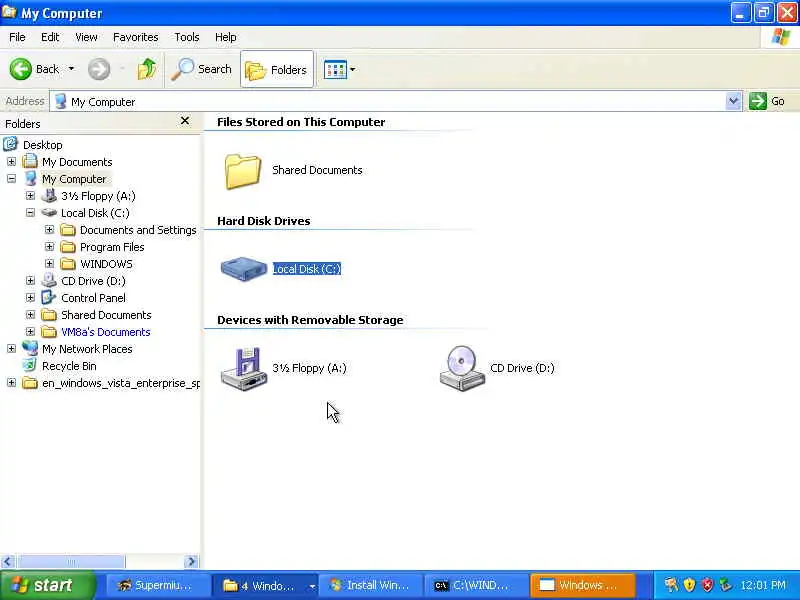
Task: Expand Program Files folder node
Action: point(49,247)
